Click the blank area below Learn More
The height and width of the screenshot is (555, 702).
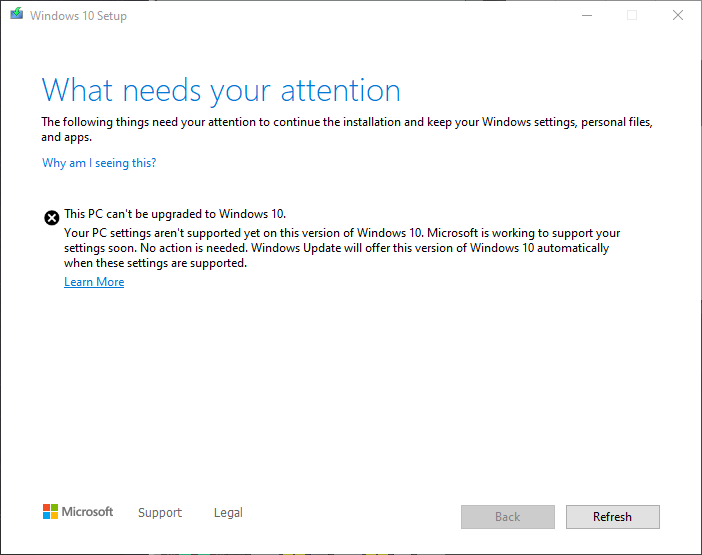[x=350, y=390]
